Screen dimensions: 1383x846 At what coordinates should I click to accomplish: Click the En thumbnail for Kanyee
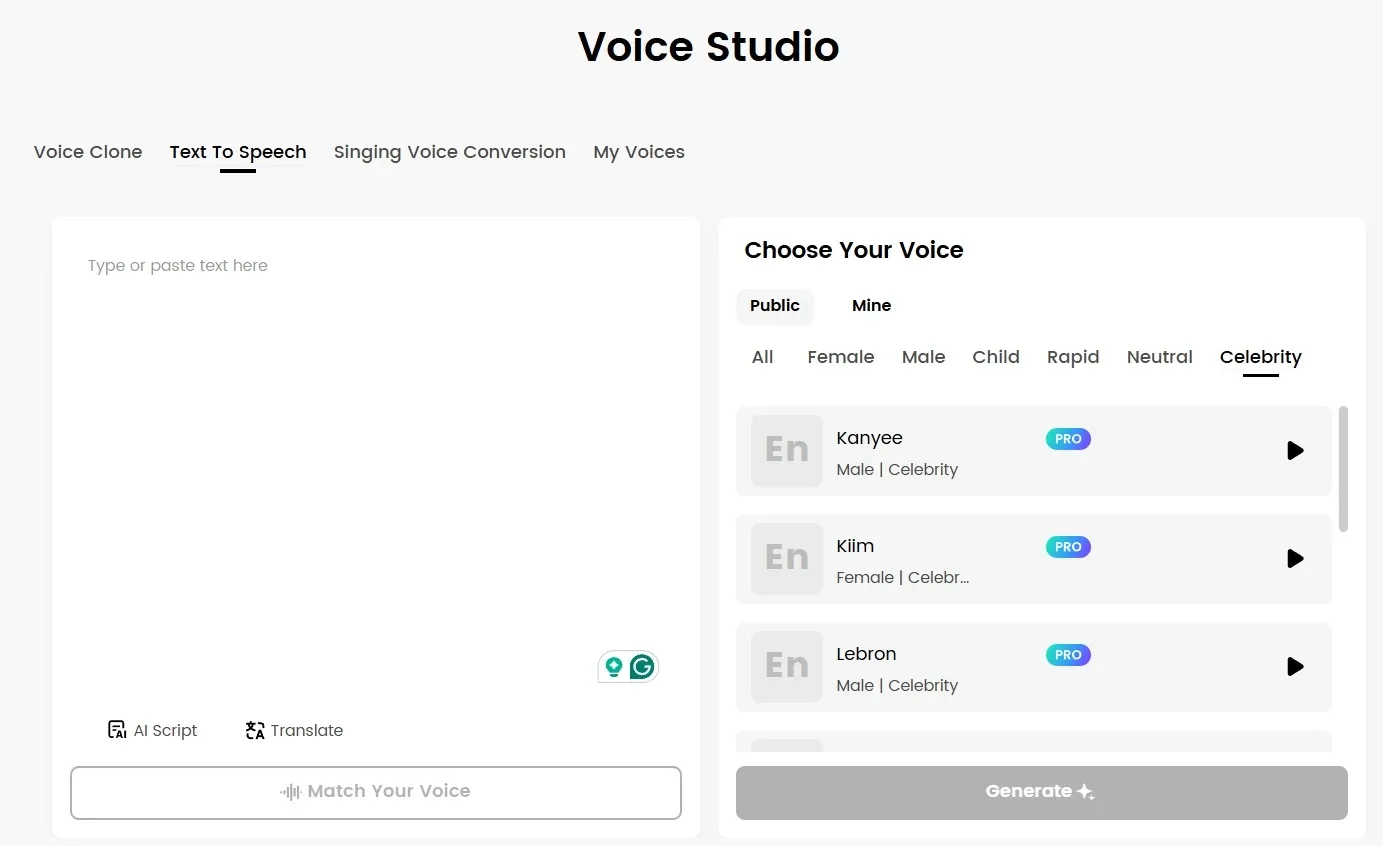[787, 451]
